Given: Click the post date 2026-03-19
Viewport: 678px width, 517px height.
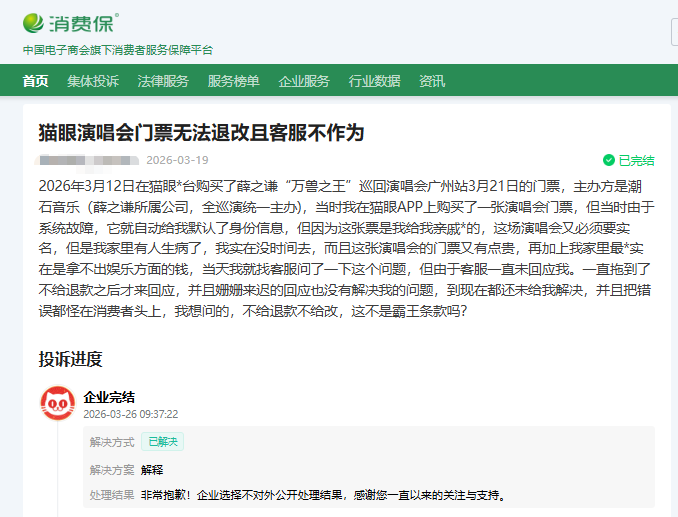Looking at the screenshot, I should (x=177, y=160).
